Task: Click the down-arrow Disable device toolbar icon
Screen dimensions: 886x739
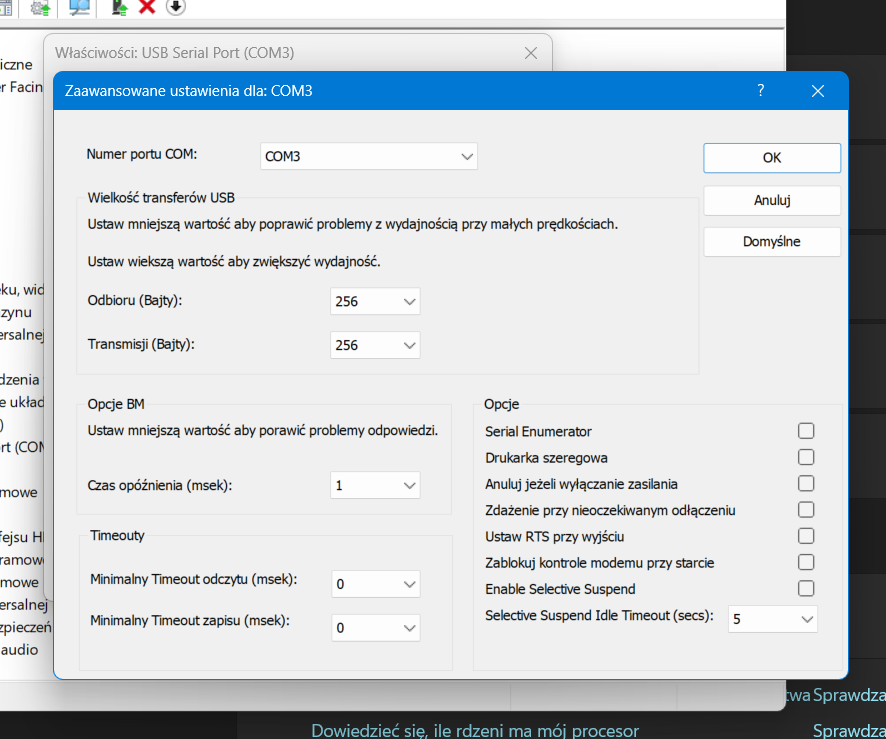Action: (176, 7)
